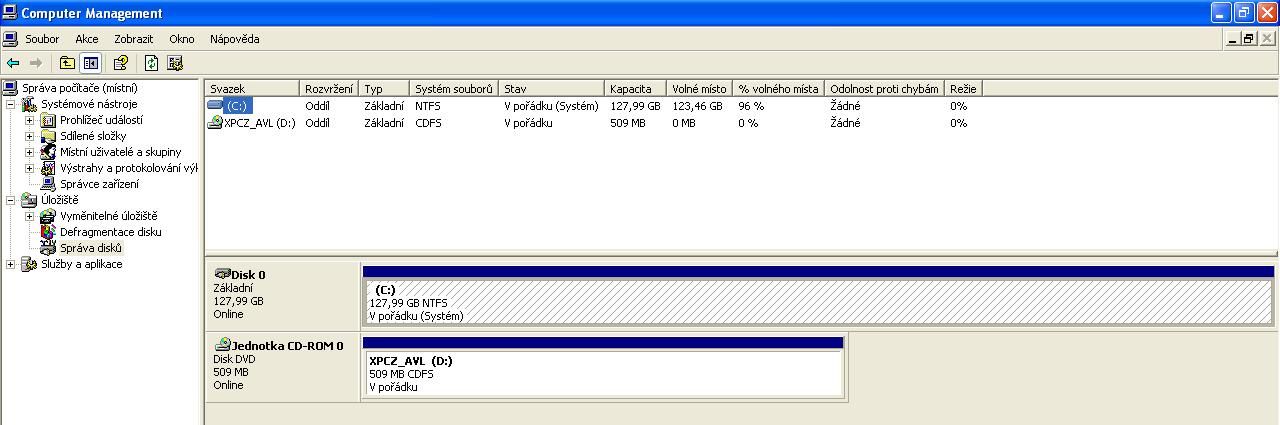Sort volumes by the Kapacita column header
Viewport: 1280px width, 425px height.
click(x=635, y=89)
